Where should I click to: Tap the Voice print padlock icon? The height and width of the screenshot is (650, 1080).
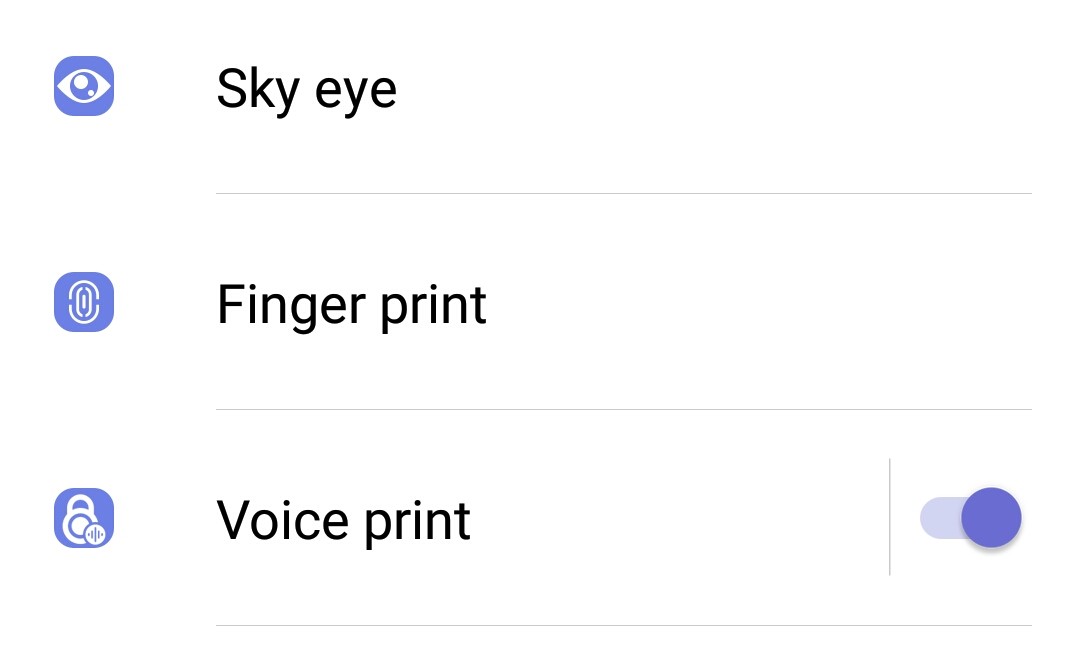[x=84, y=518]
